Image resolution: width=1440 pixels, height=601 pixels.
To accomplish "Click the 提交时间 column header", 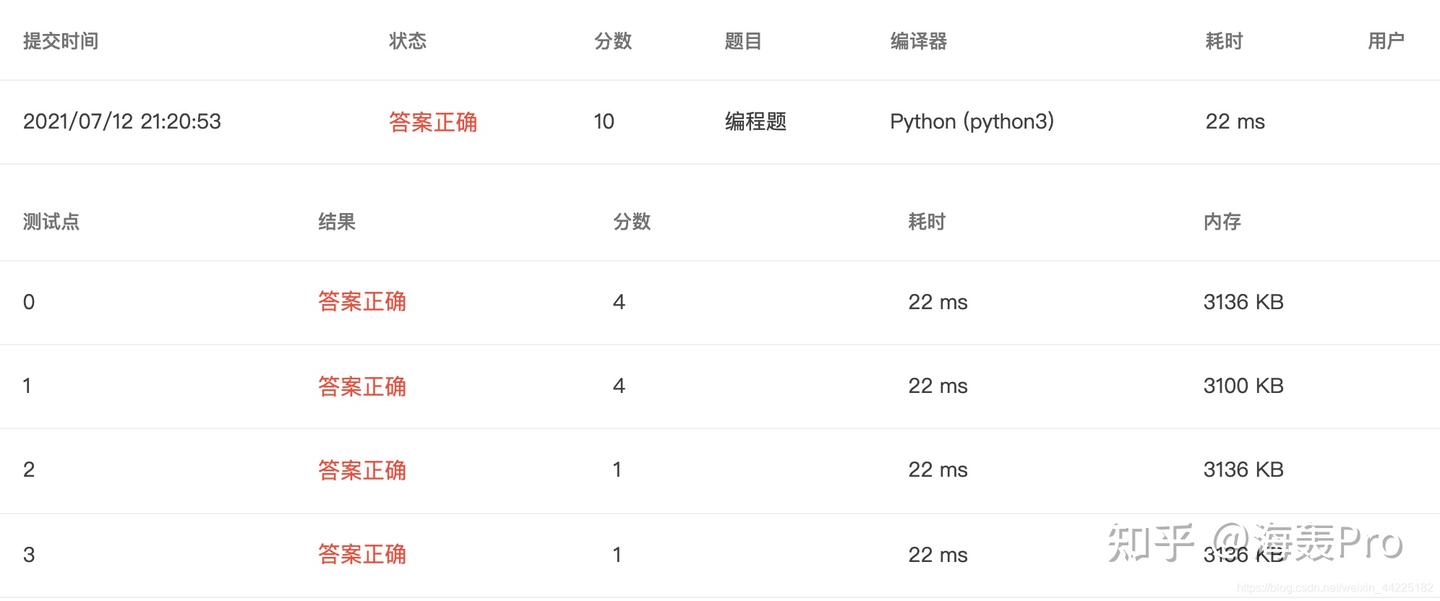I will pyautogui.click(x=60, y=41).
